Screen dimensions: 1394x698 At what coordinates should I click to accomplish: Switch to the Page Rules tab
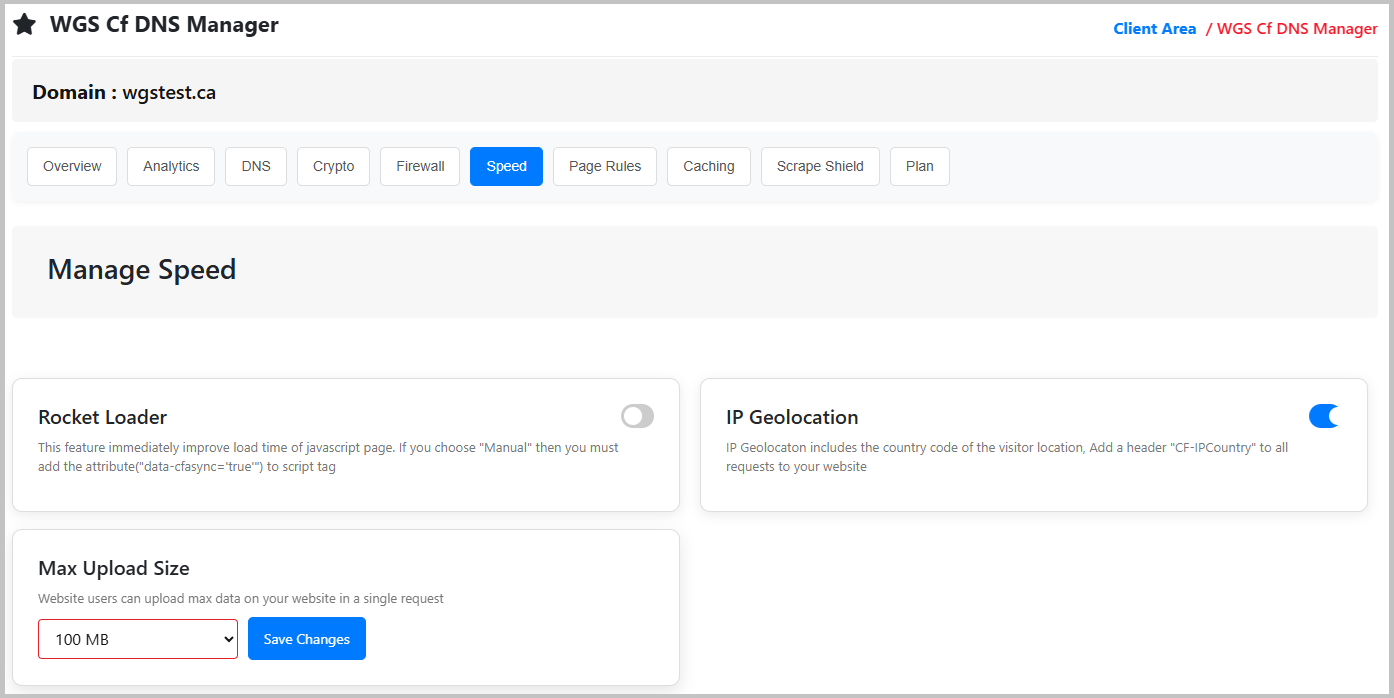pyautogui.click(x=604, y=166)
